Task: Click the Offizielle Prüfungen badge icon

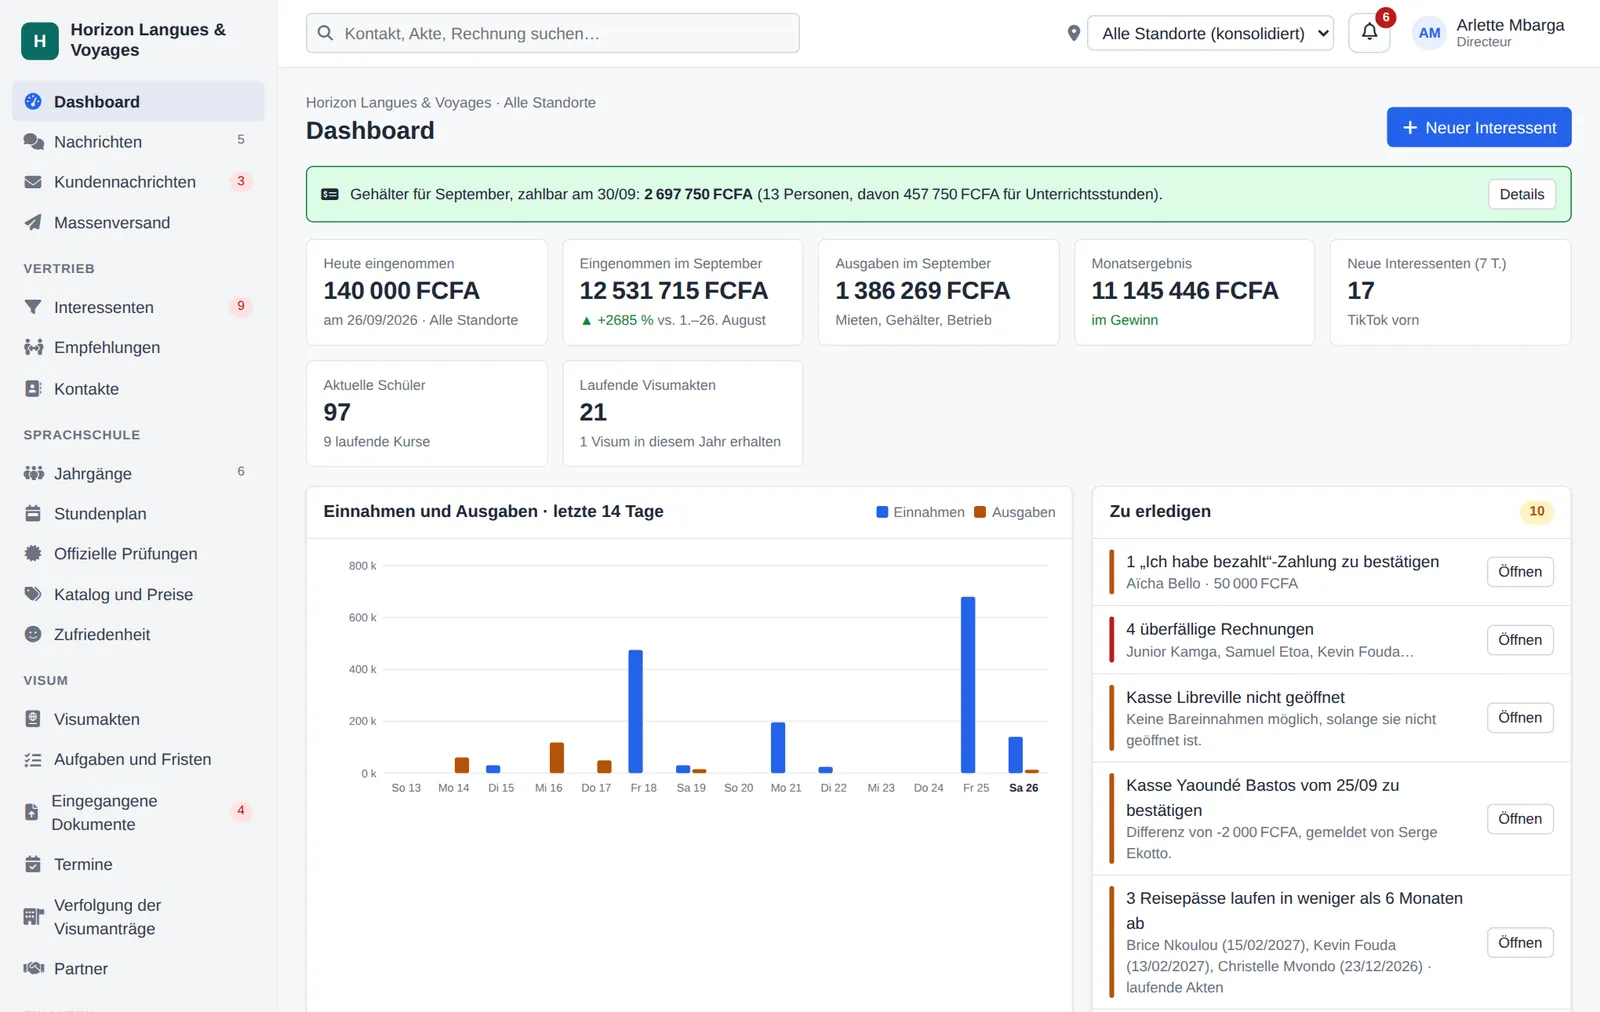Action: pyautogui.click(x=33, y=553)
